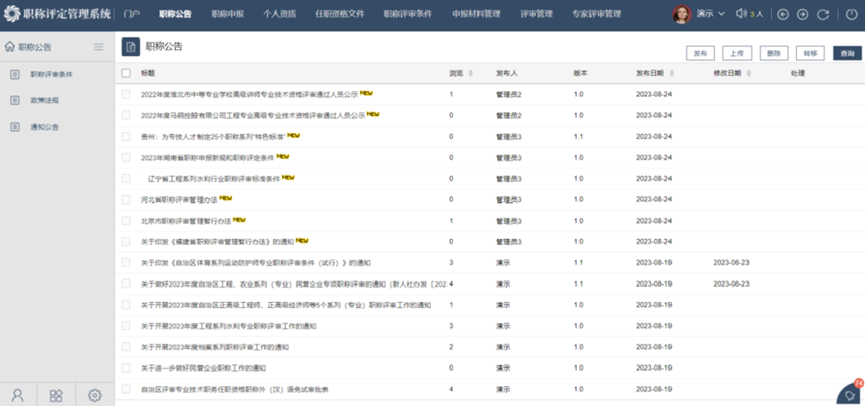Open 政策法规 in the sidebar
Image resolution: width=865 pixels, height=406 pixels.
pyautogui.click(x=44, y=101)
